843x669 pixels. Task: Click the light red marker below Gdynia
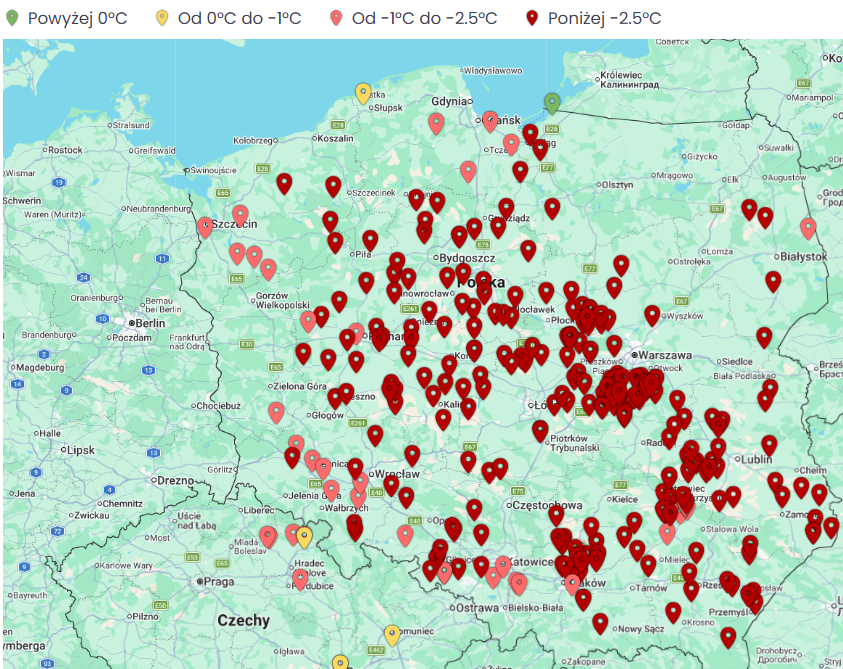(436, 123)
